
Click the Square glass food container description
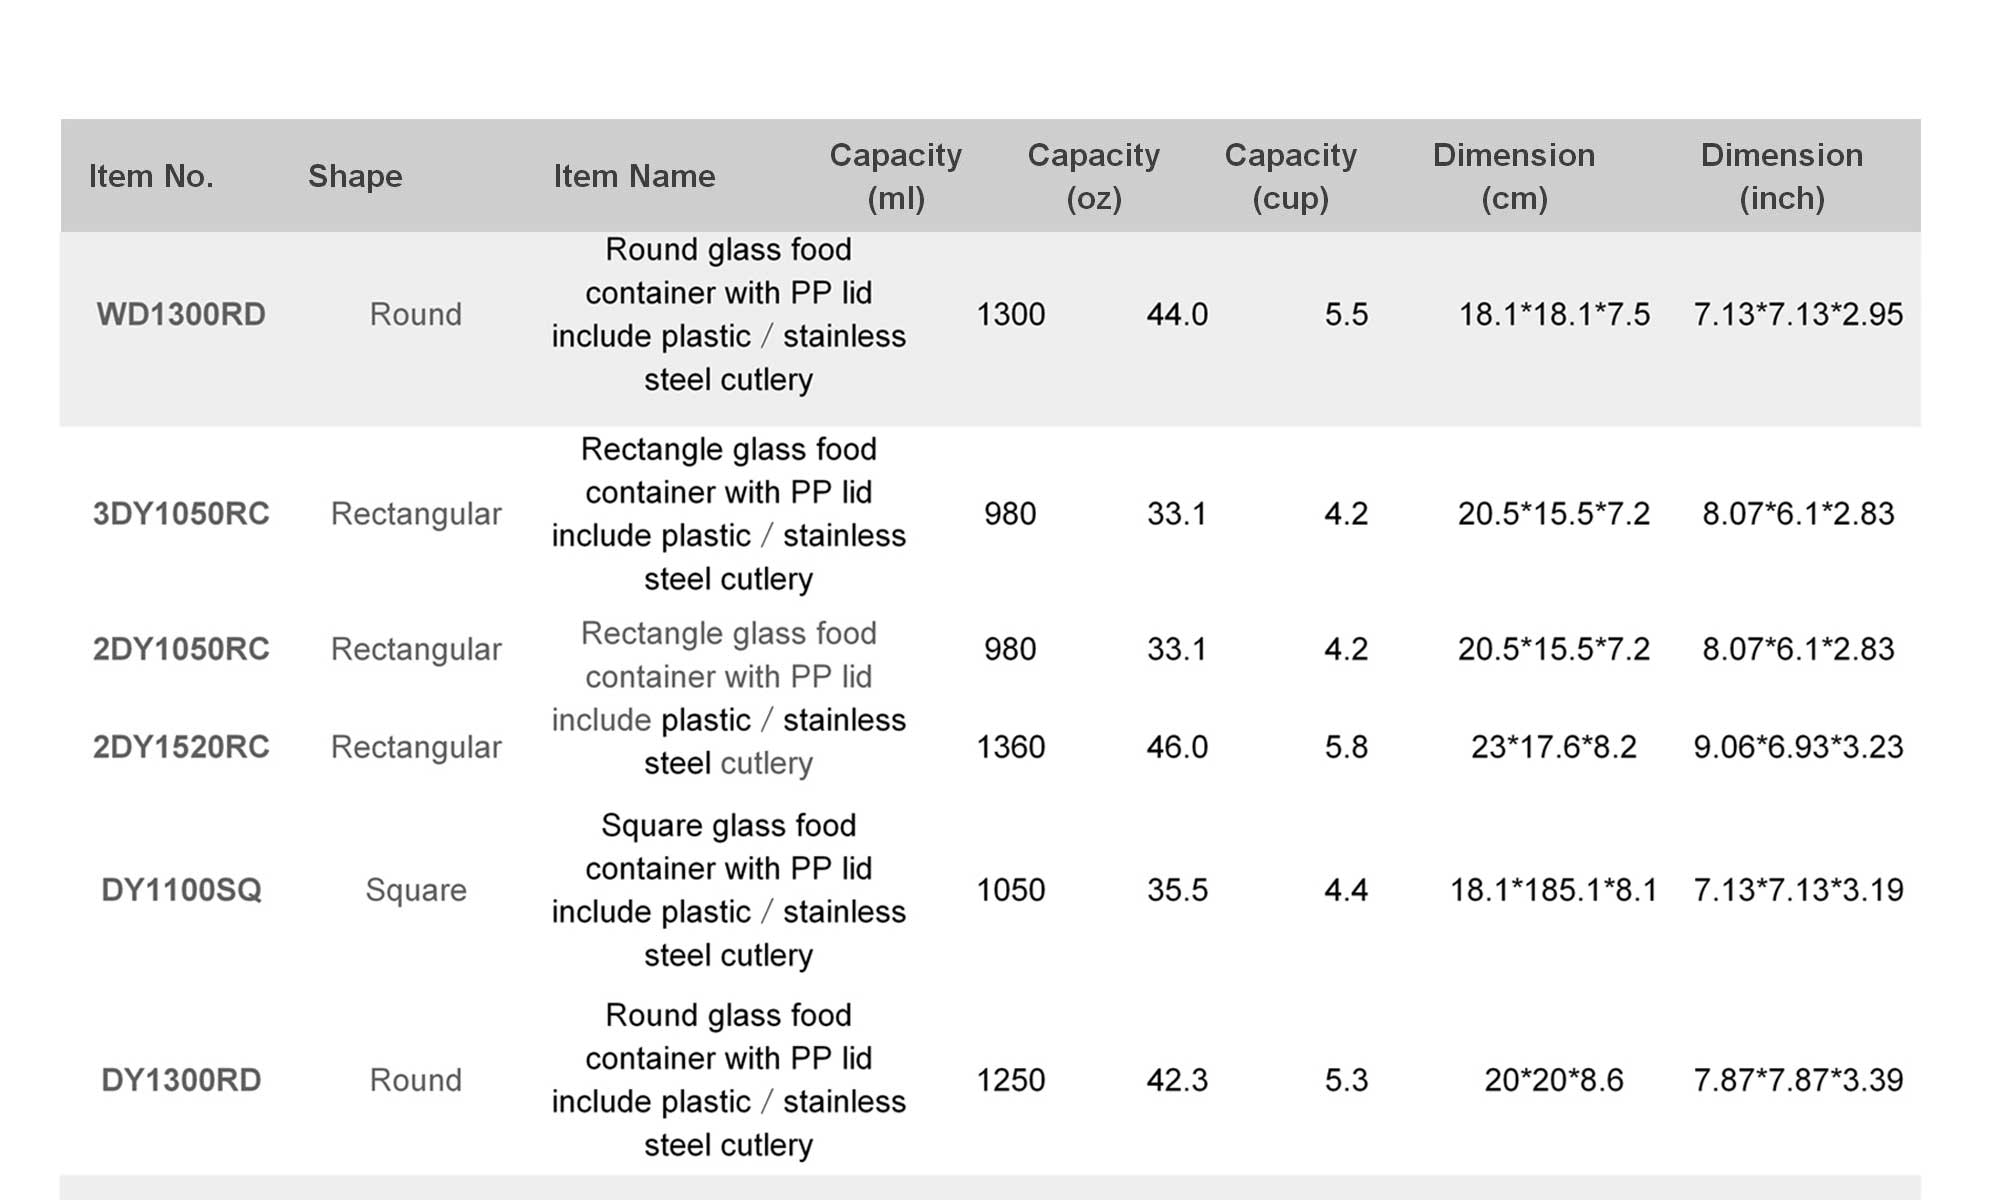(728, 890)
